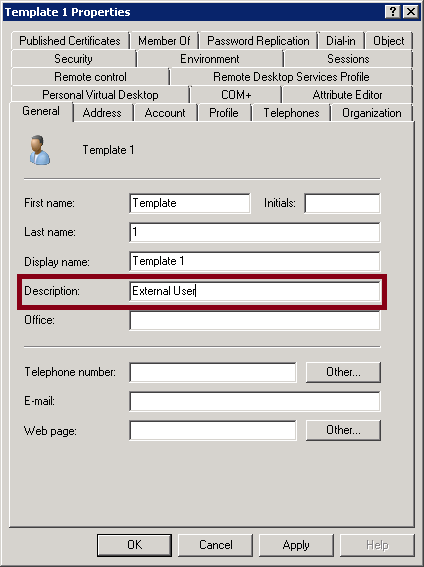Screen dimensions: 424x567
Task: Select the Dial-in tab
Action: [x=341, y=41]
